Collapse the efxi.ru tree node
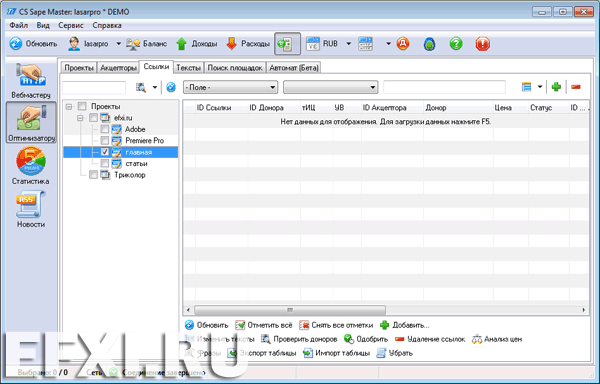Image resolution: width=600 pixels, height=384 pixels. (x=80, y=118)
